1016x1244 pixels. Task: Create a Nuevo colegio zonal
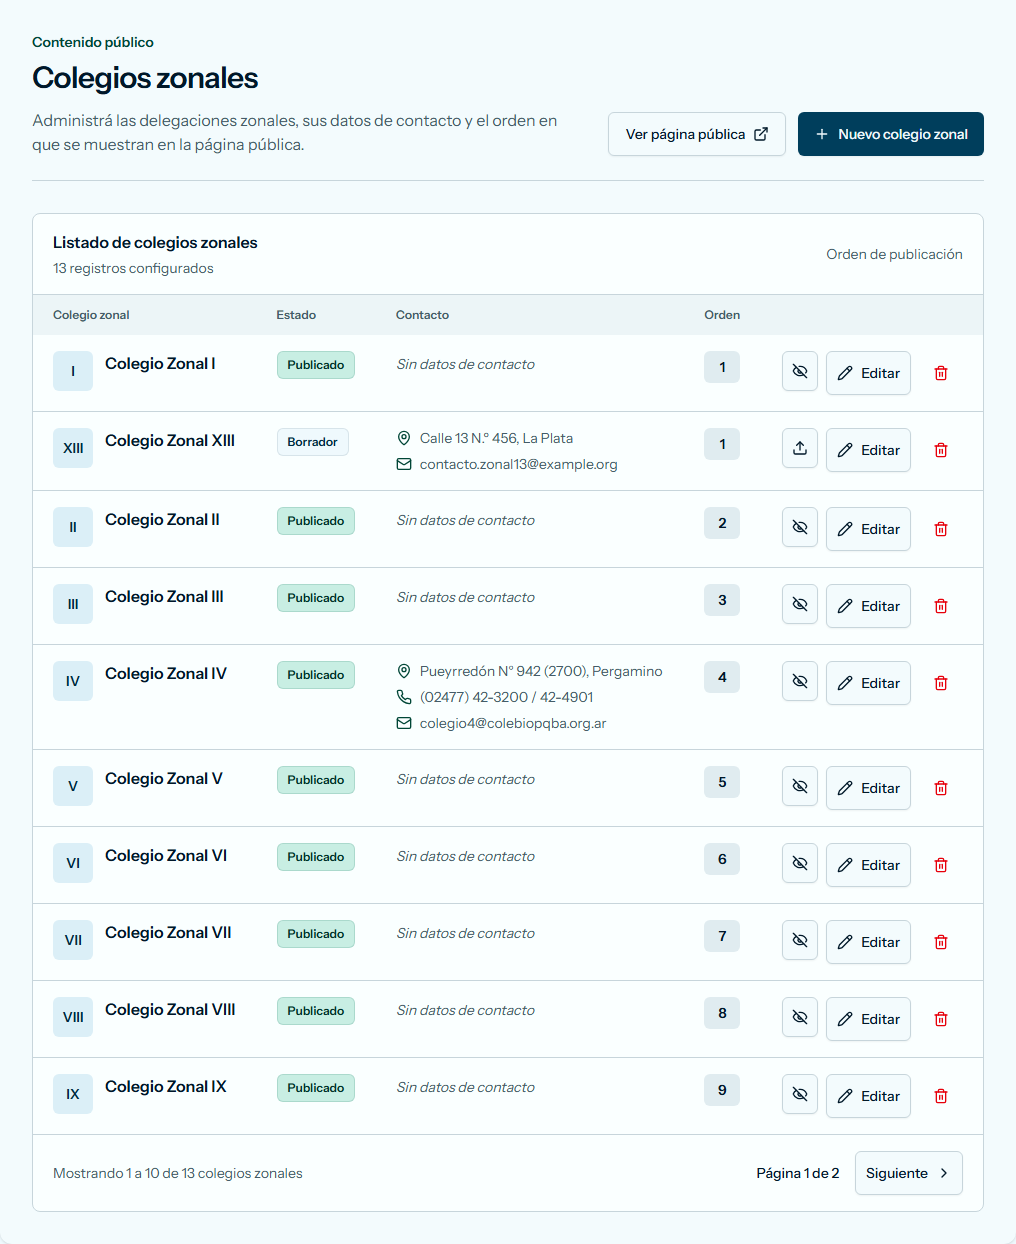click(x=891, y=134)
